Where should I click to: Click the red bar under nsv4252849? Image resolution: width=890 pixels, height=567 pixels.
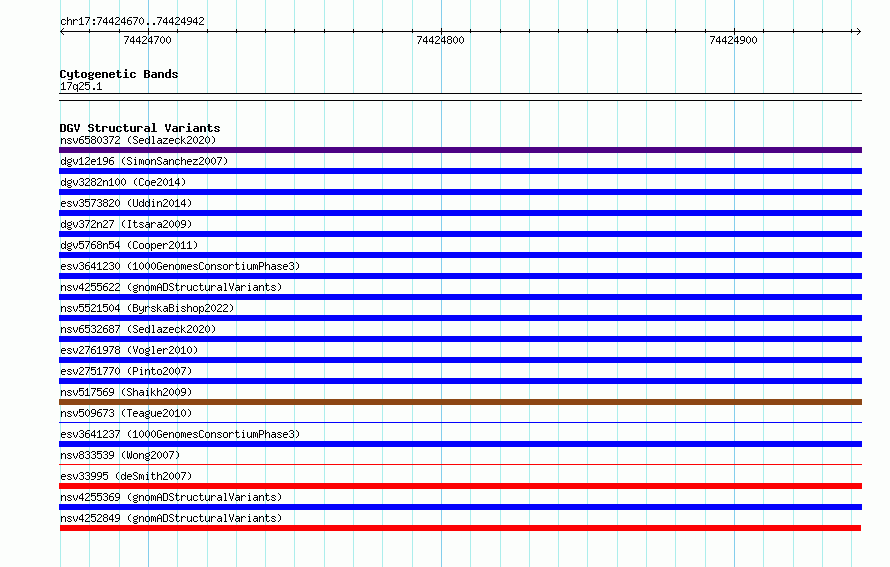pos(460,528)
